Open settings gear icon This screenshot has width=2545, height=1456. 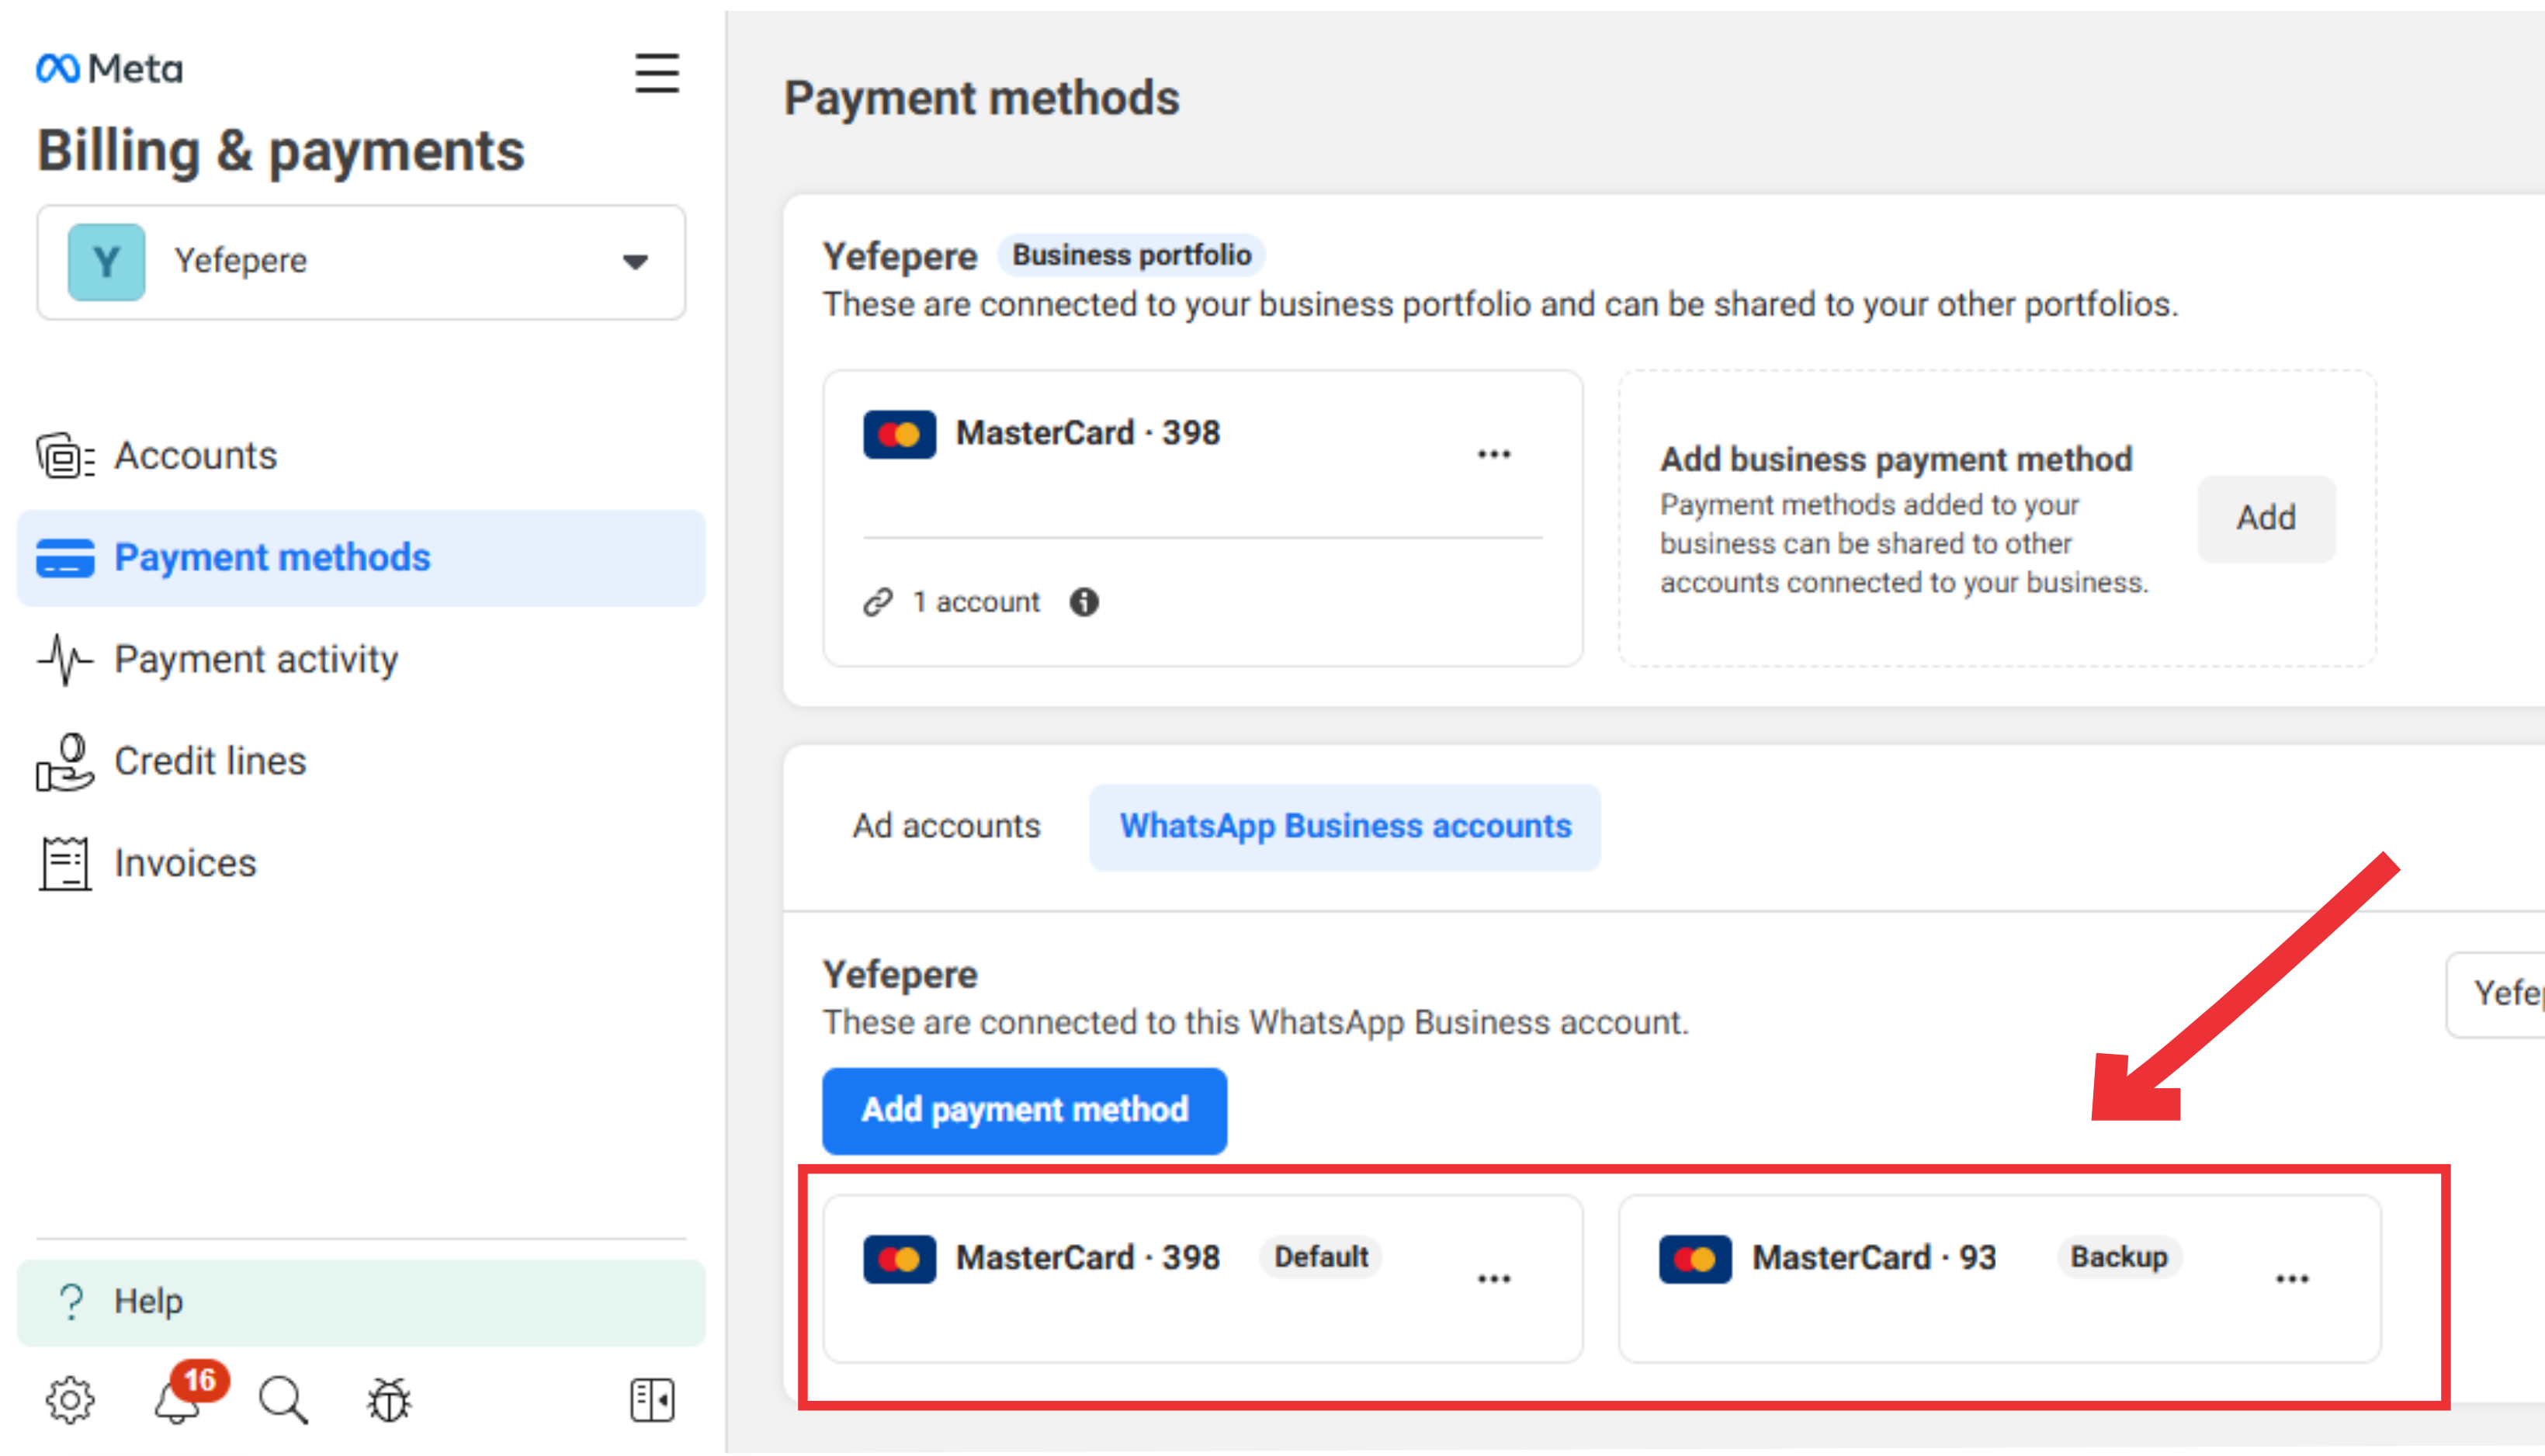(x=70, y=1399)
